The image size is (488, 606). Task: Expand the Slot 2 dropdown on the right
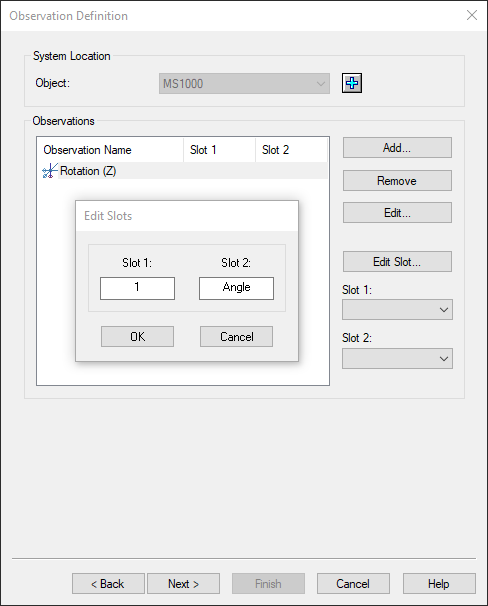click(x=397, y=358)
